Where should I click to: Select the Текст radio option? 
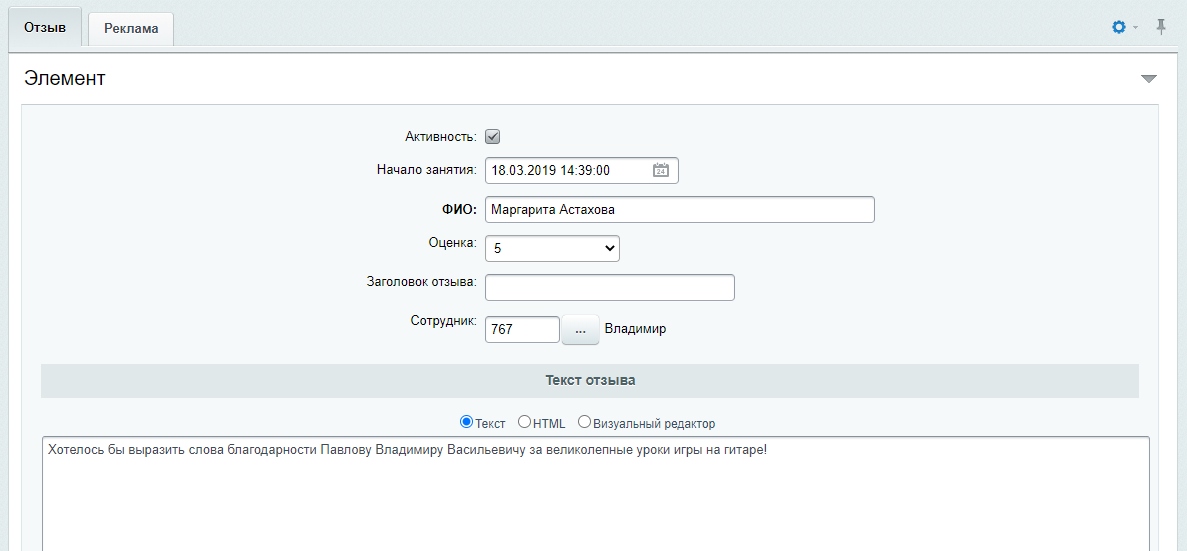point(466,422)
